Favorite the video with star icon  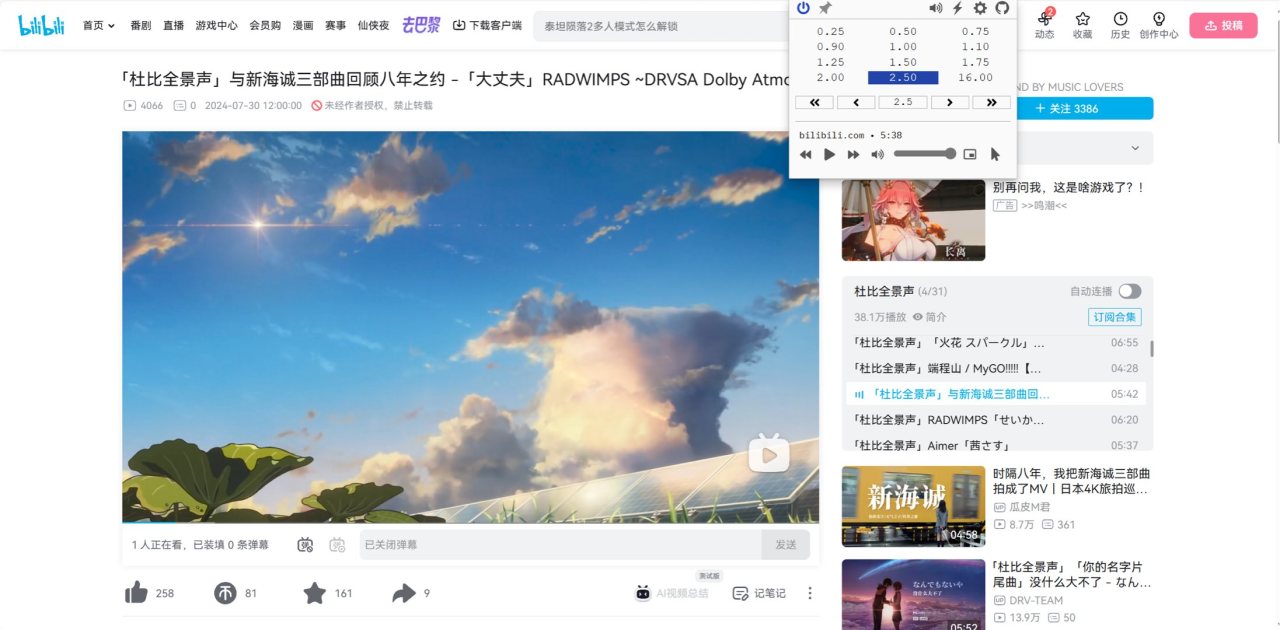(314, 593)
